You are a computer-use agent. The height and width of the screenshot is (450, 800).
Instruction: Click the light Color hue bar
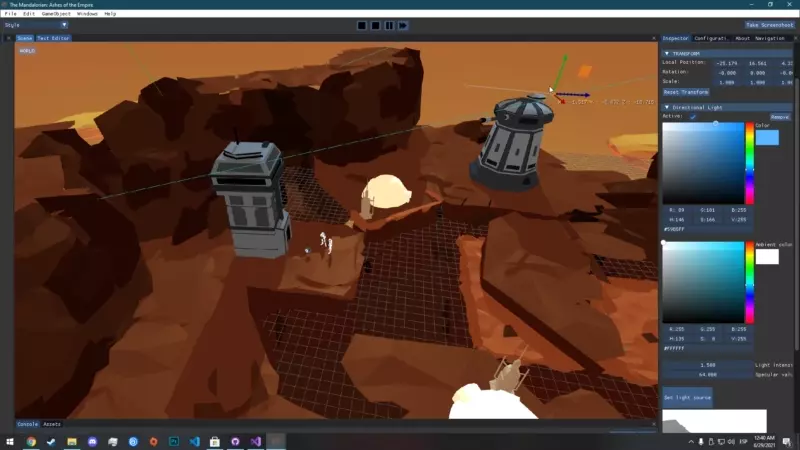(x=749, y=163)
